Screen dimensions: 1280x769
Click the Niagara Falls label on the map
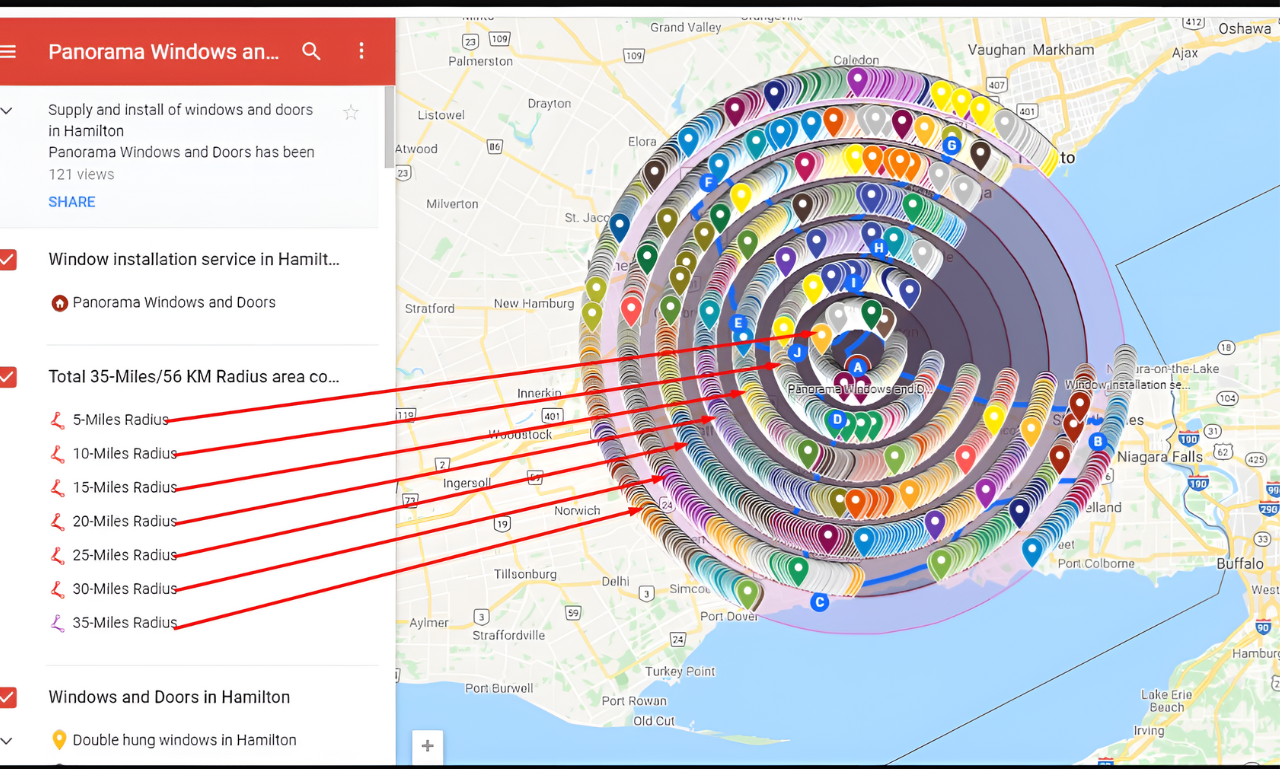click(x=1162, y=457)
